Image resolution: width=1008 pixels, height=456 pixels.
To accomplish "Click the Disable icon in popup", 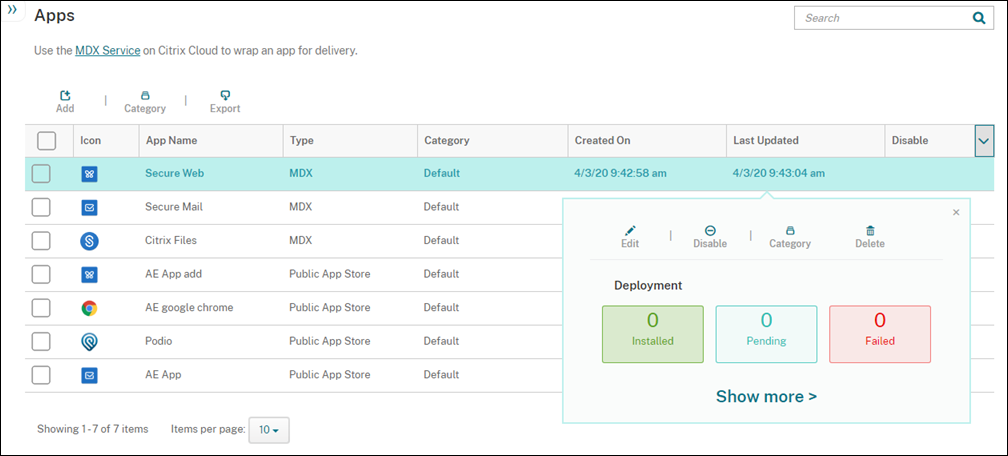I will pos(710,231).
